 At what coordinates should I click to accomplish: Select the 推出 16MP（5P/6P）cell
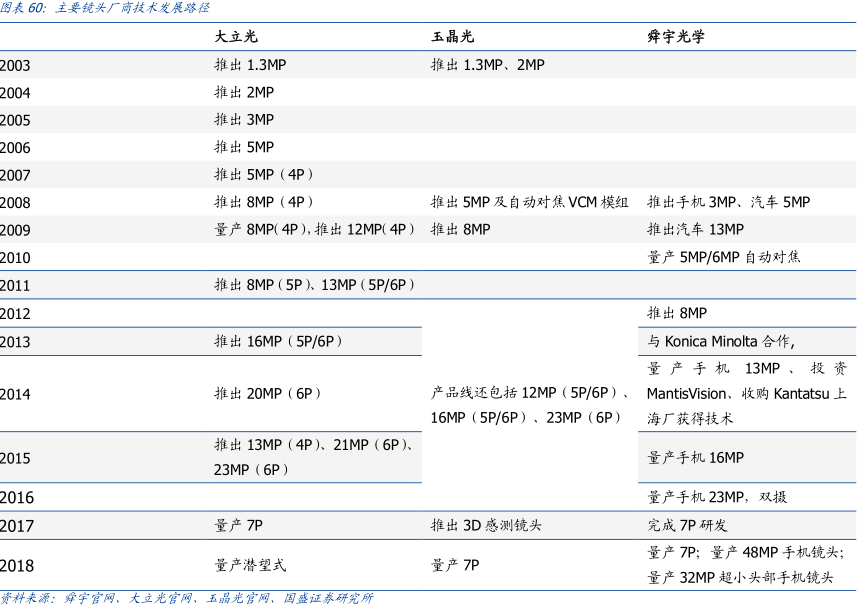(x=279, y=341)
